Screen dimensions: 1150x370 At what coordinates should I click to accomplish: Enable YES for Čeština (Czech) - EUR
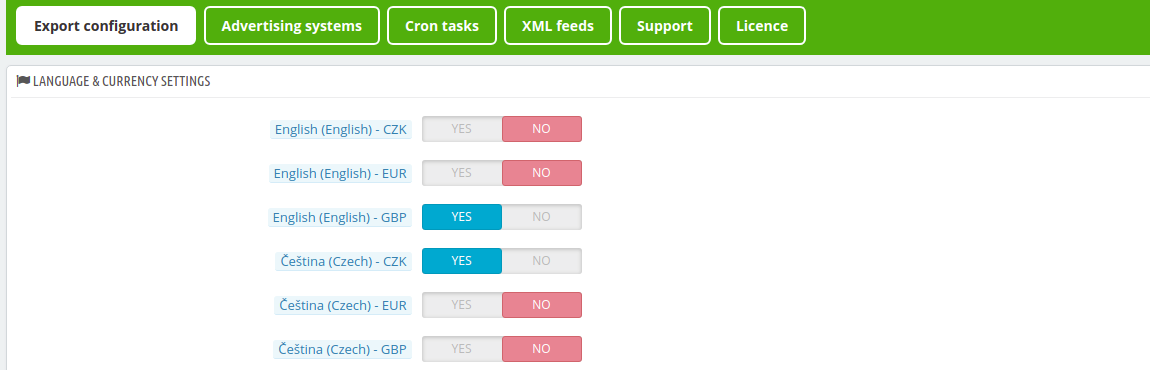coord(462,305)
